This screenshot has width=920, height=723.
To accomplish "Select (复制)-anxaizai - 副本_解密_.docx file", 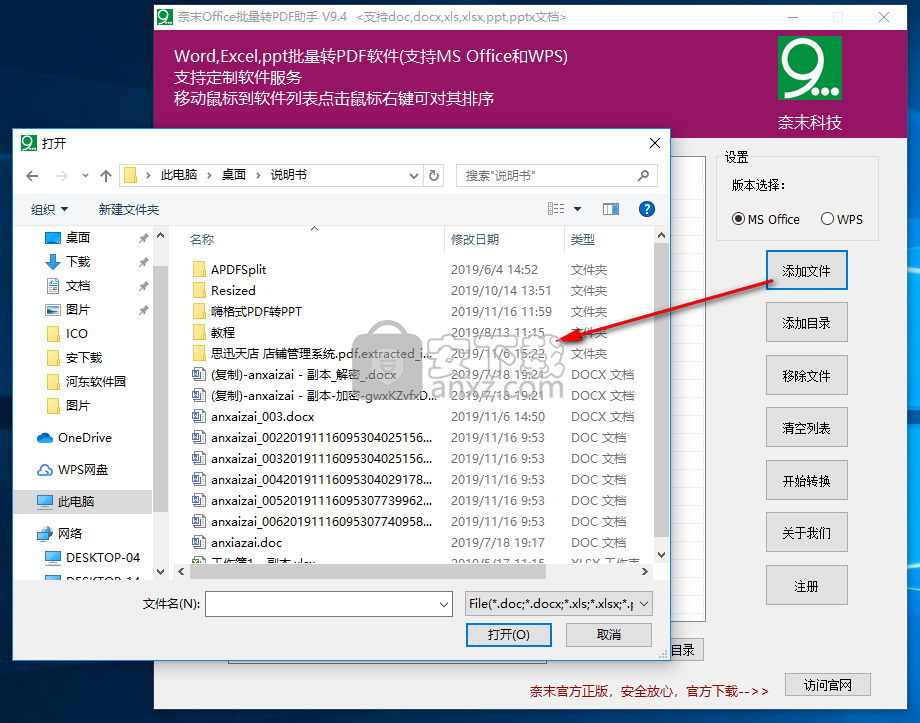I will point(303,375).
